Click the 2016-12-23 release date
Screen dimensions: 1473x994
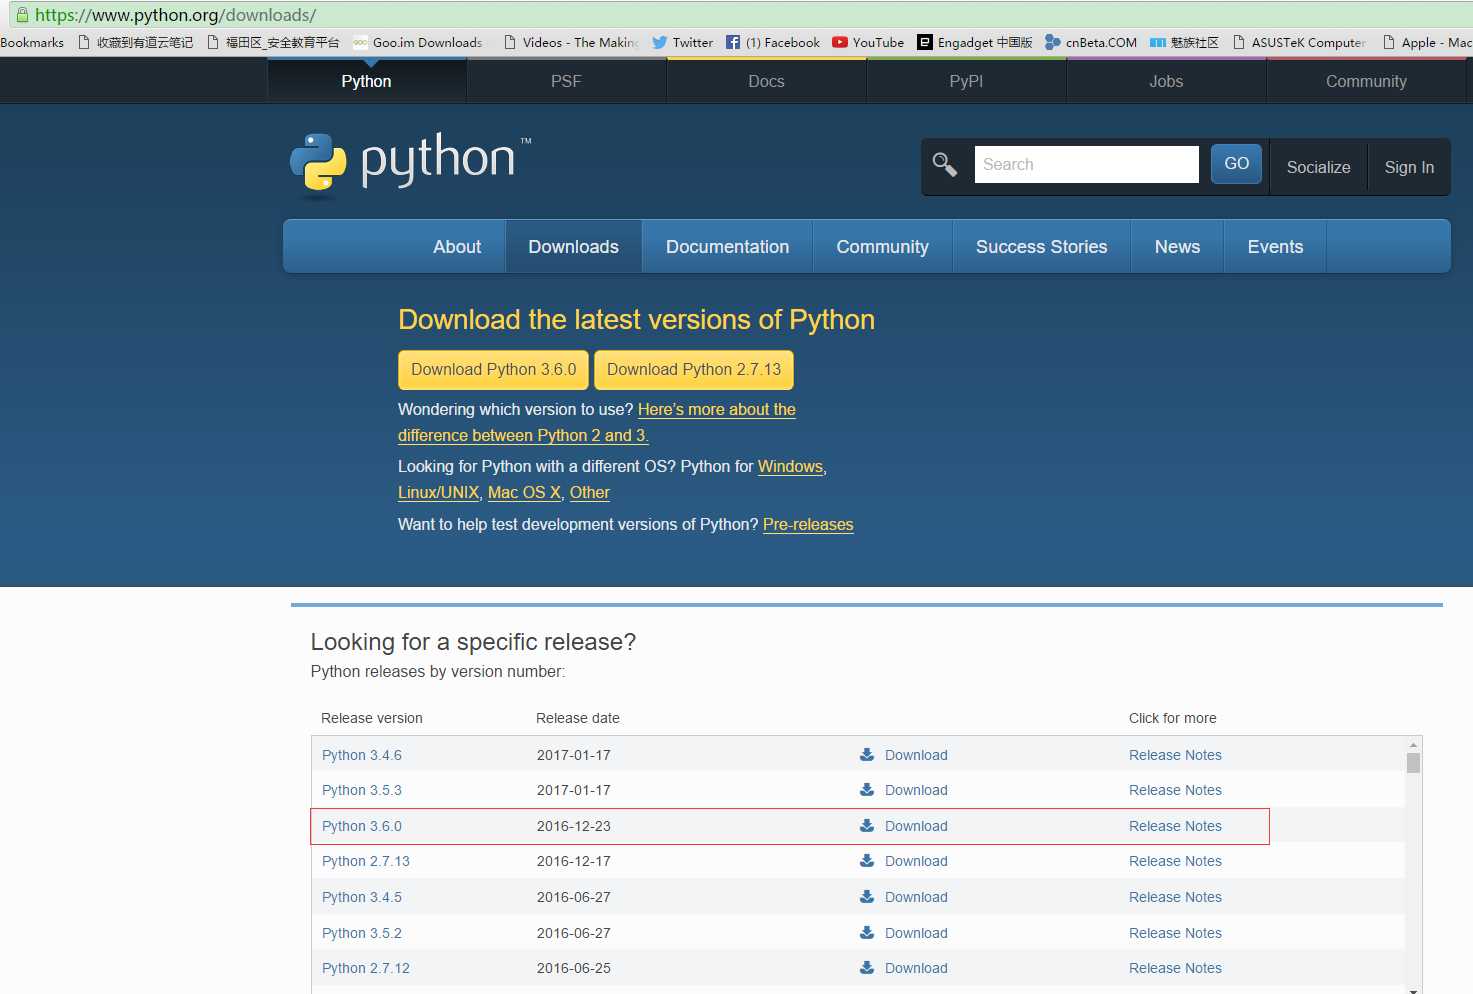[573, 826]
